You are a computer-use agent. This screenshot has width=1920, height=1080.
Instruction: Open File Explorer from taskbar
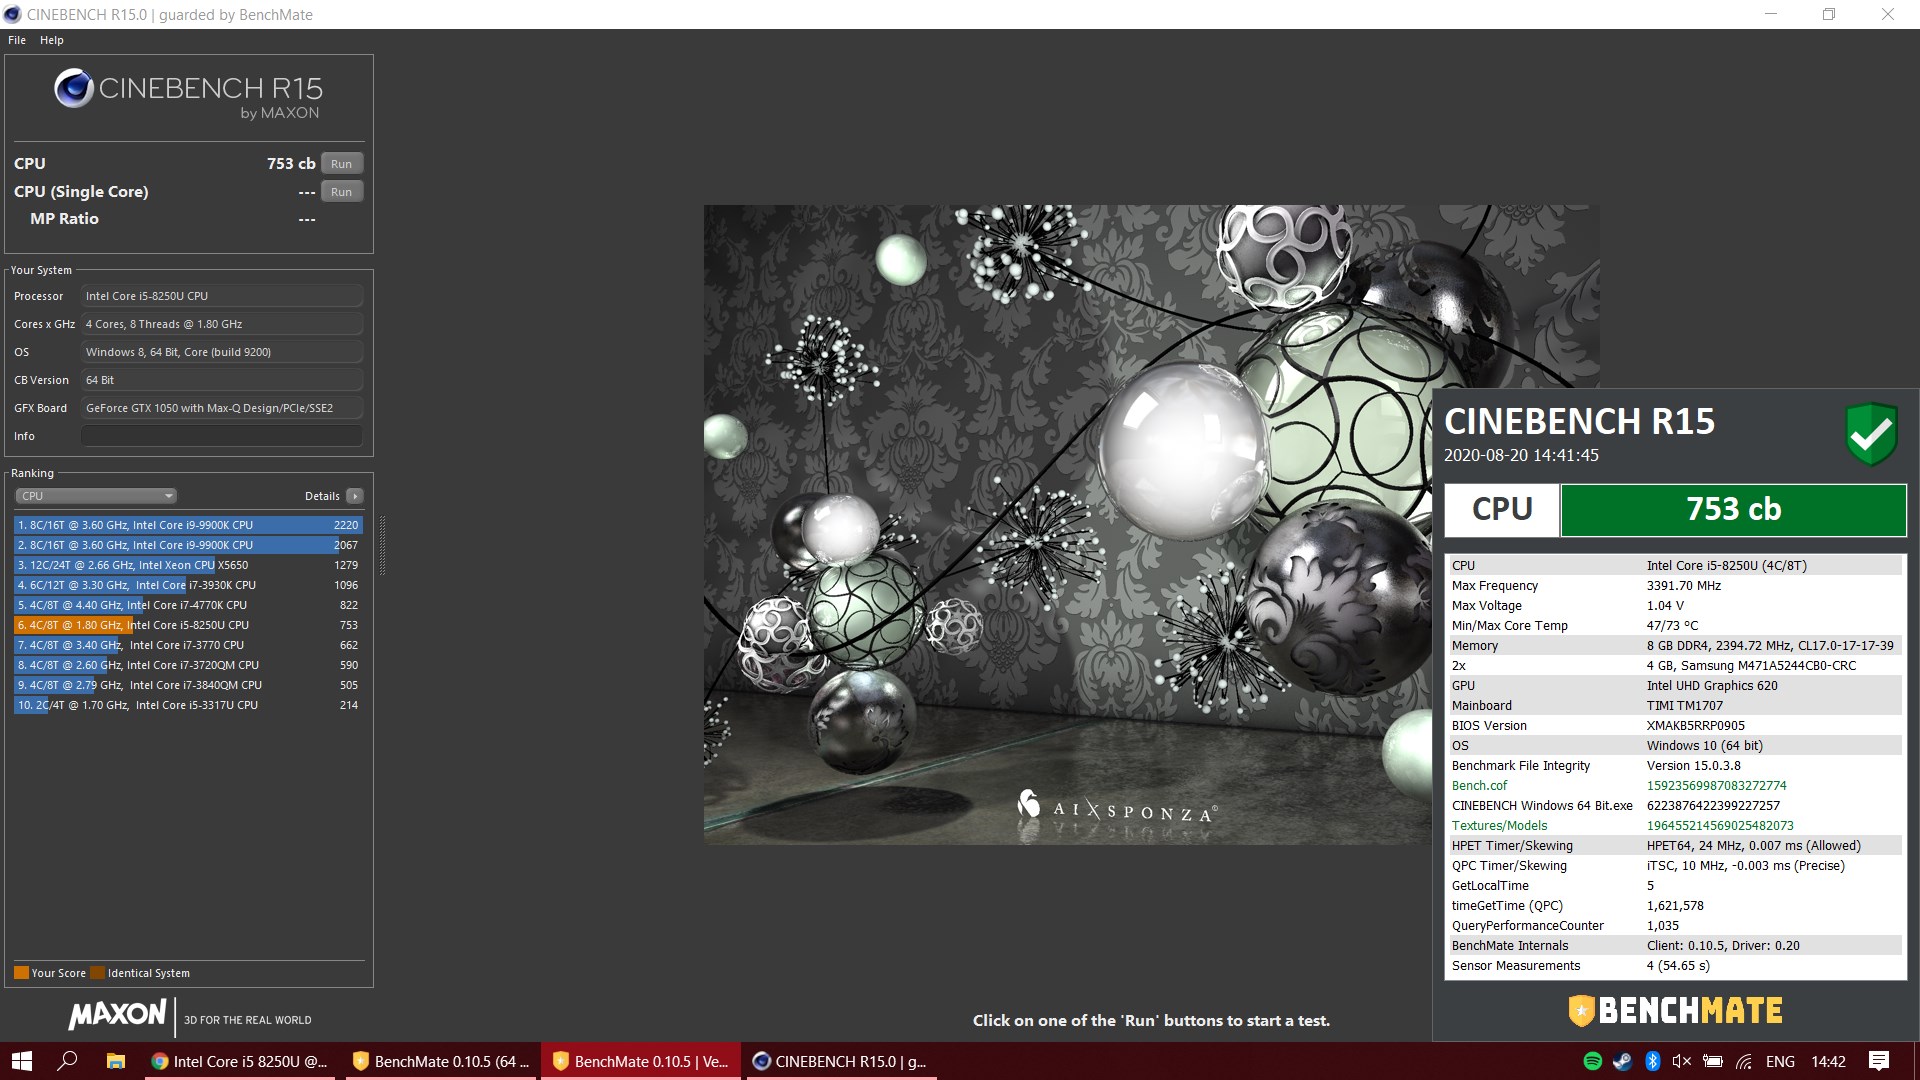(x=116, y=1061)
